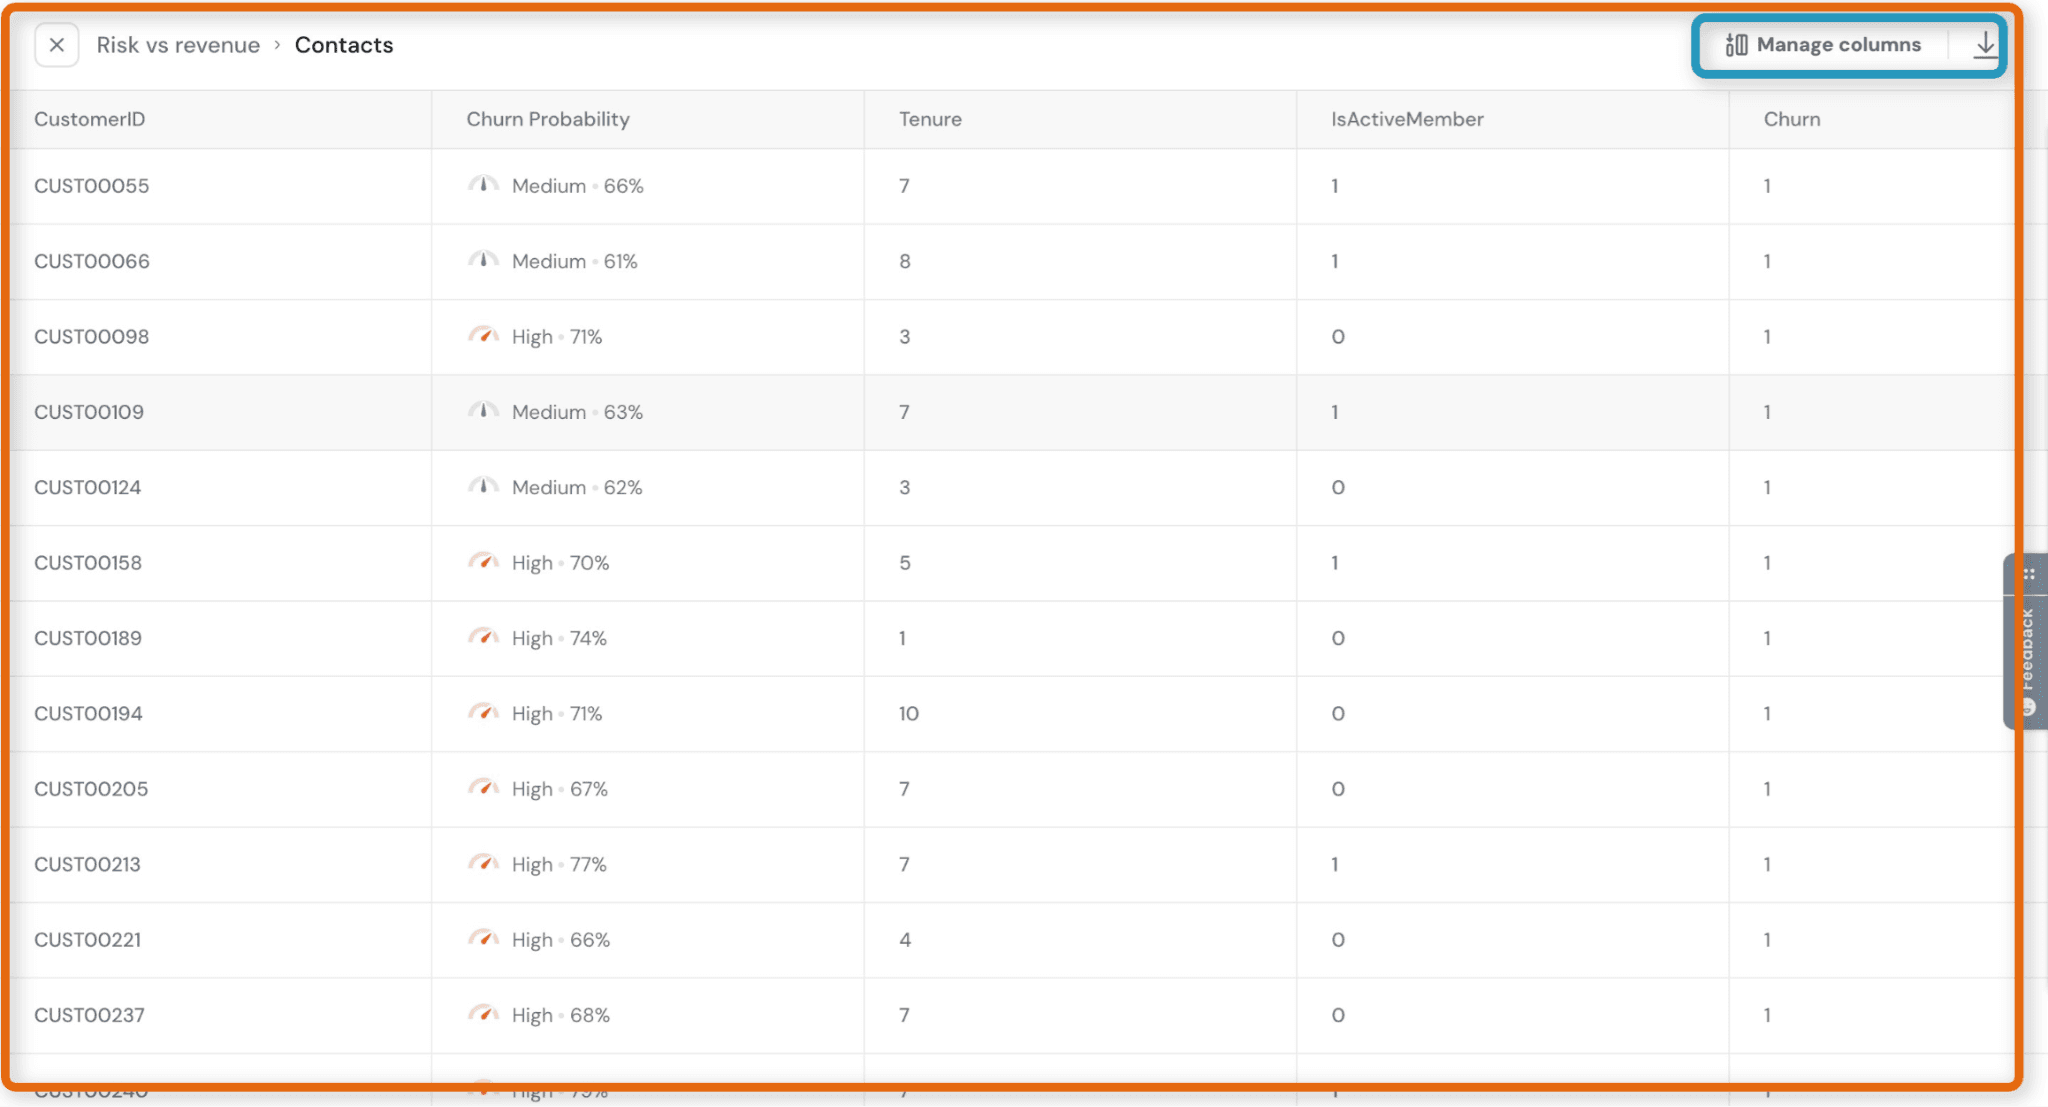Click the tenure value 5 for CUST00158
The image size is (2048, 1107).
coord(905,563)
